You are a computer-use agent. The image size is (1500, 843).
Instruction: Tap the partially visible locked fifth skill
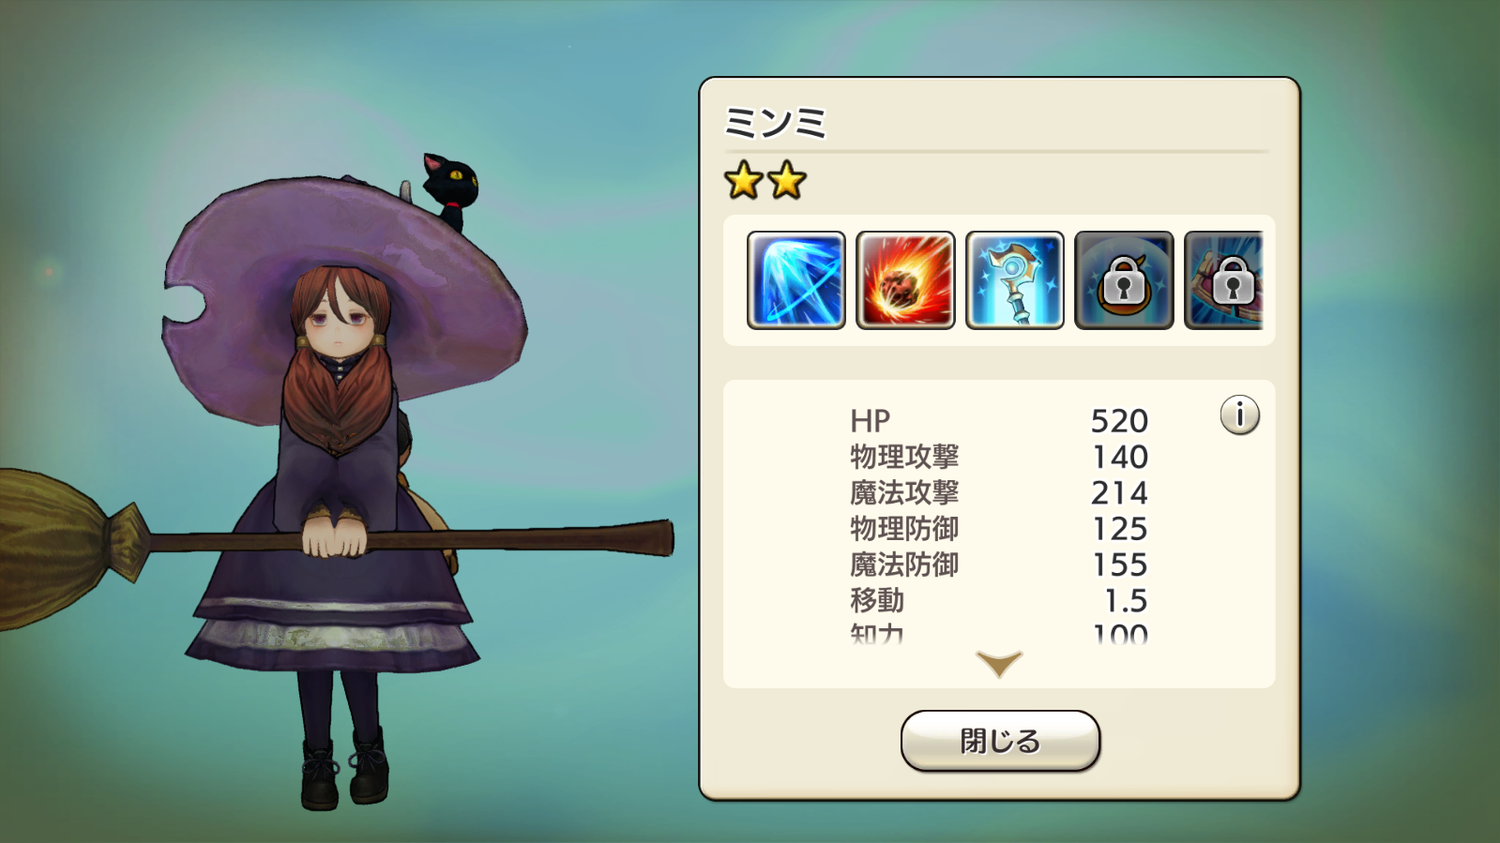tap(1224, 280)
